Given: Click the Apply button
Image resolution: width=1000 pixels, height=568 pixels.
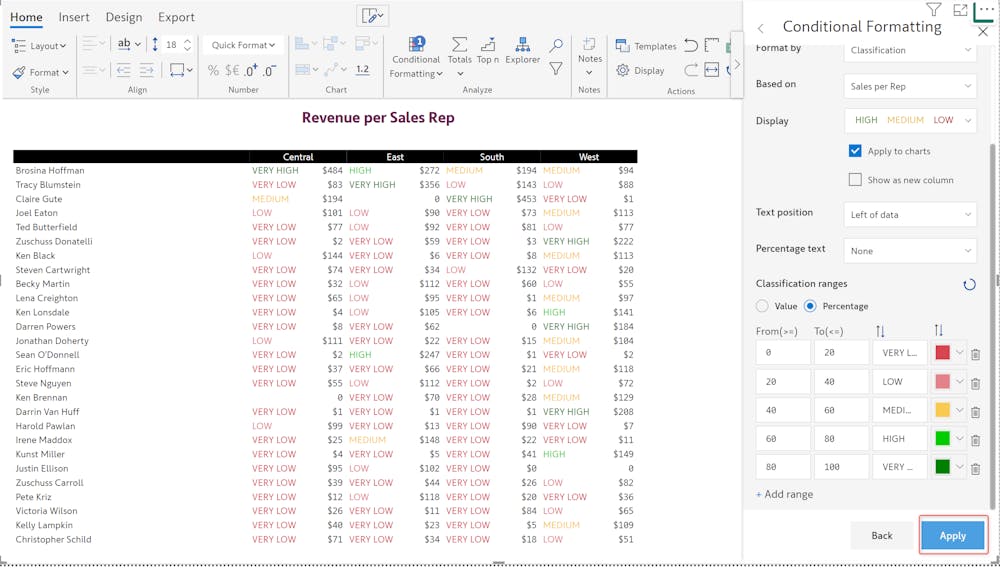Looking at the screenshot, I should (952, 536).
